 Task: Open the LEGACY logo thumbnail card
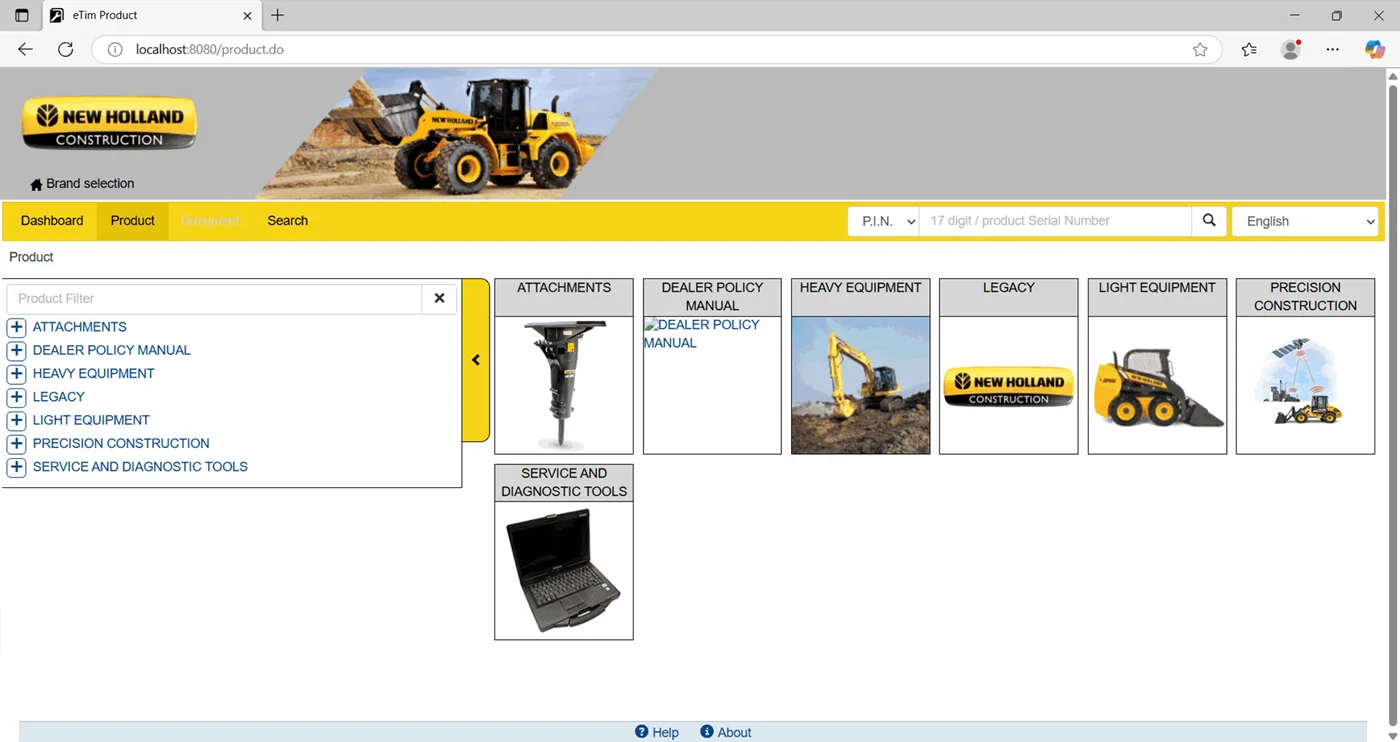(x=1008, y=385)
